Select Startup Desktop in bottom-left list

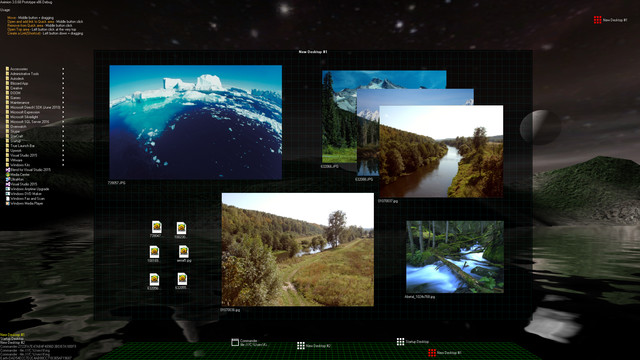(12, 339)
